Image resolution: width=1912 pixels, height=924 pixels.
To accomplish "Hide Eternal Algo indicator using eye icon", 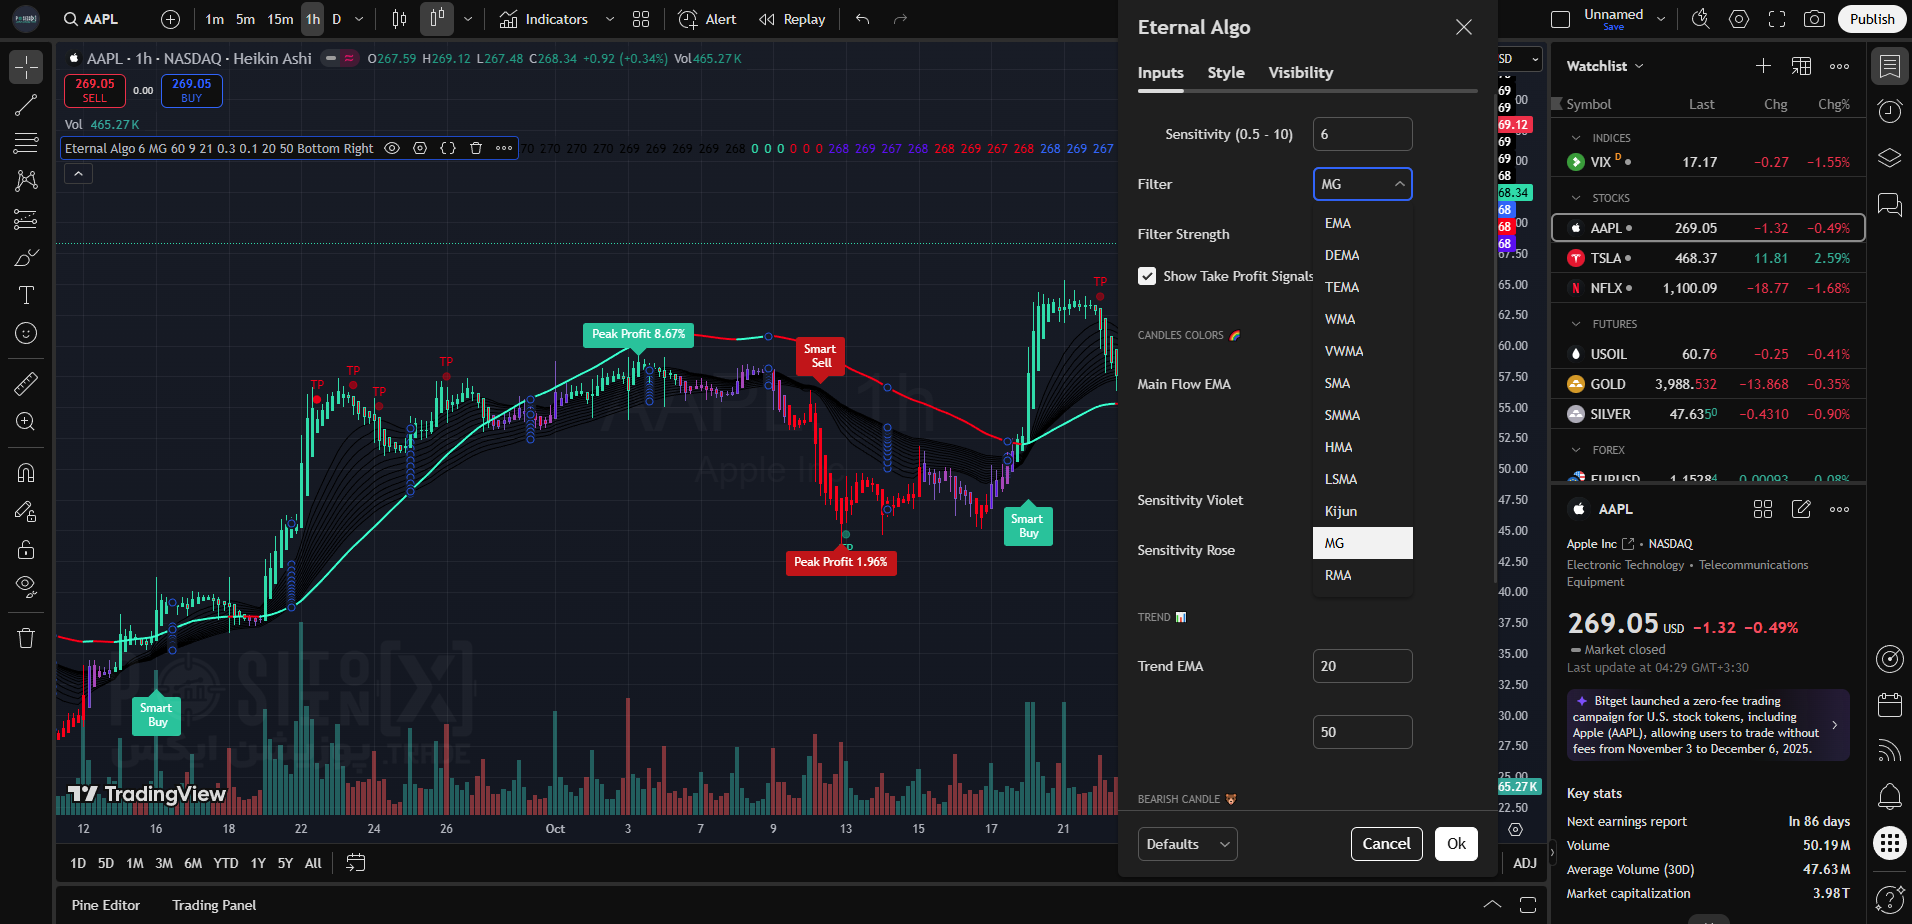I will (392, 148).
